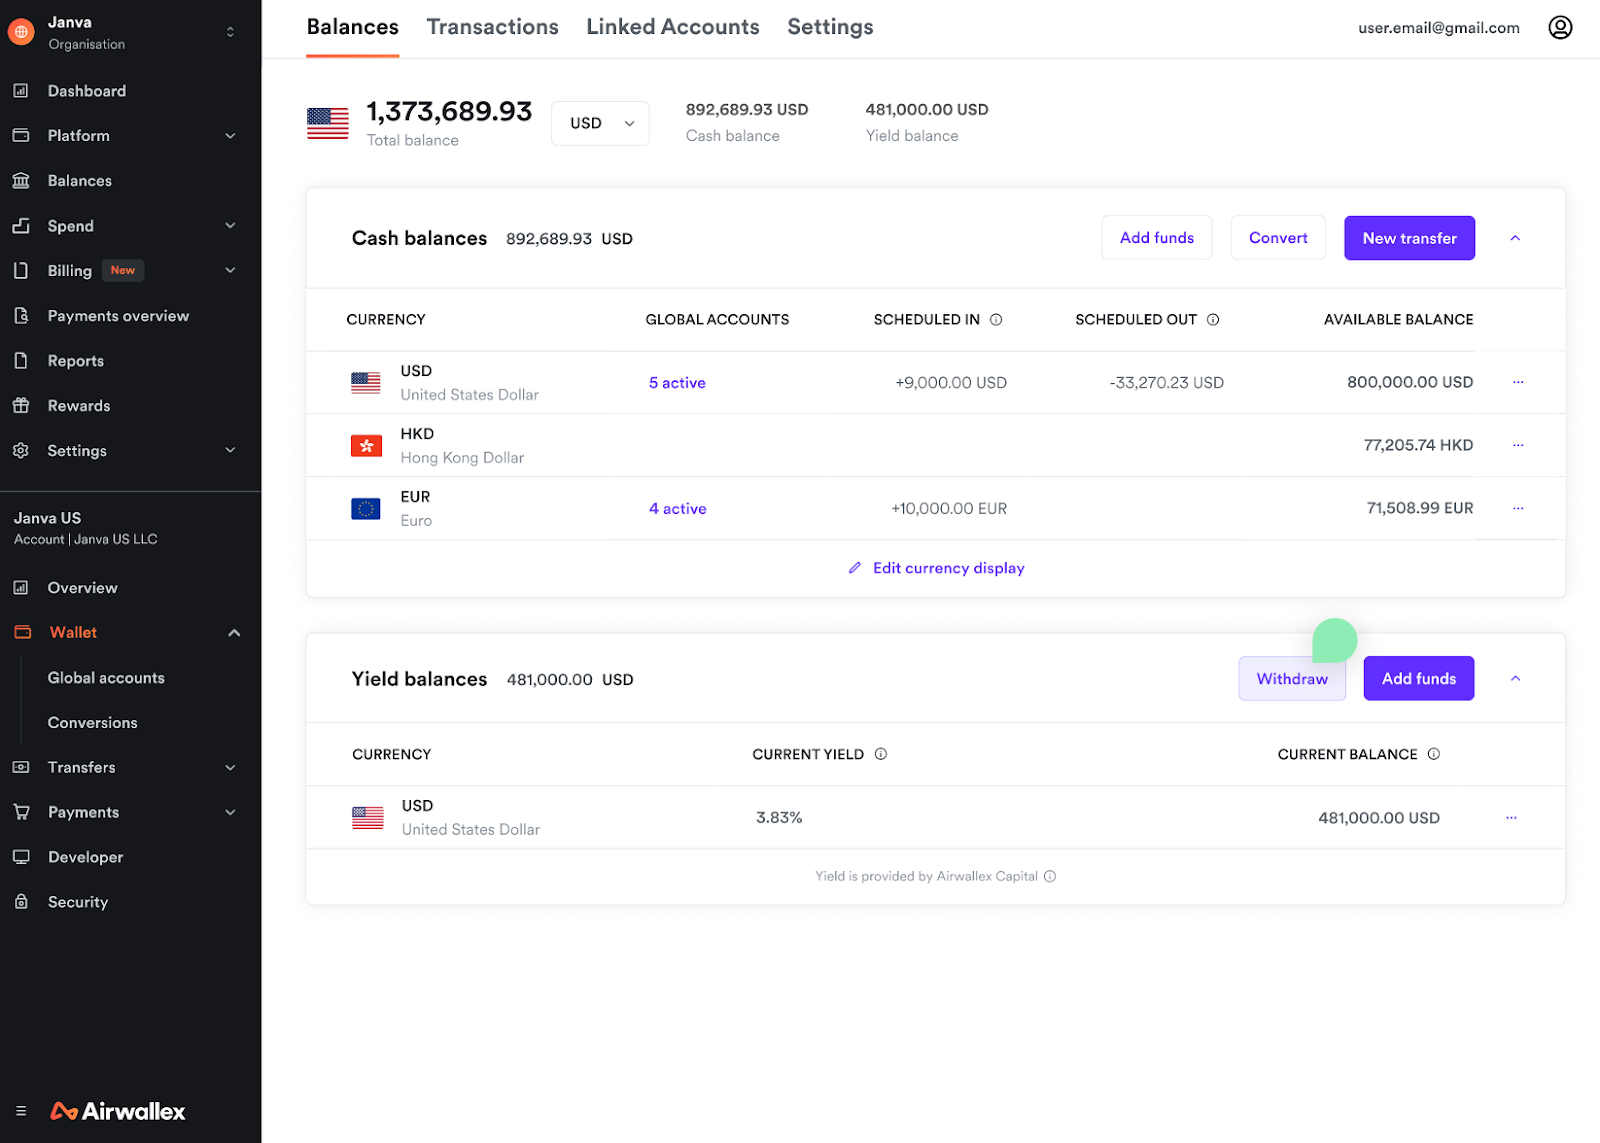Click the Platform sidebar icon
The height and width of the screenshot is (1143, 1600).
[x=21, y=135]
